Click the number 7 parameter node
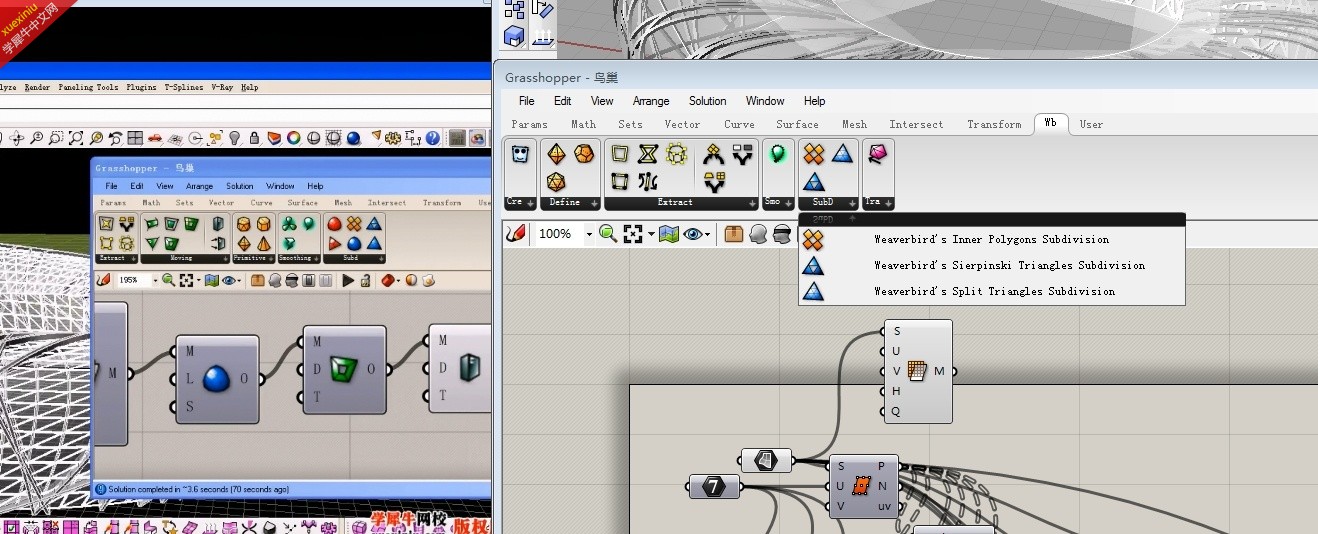The height and width of the screenshot is (534, 1318). tap(714, 487)
